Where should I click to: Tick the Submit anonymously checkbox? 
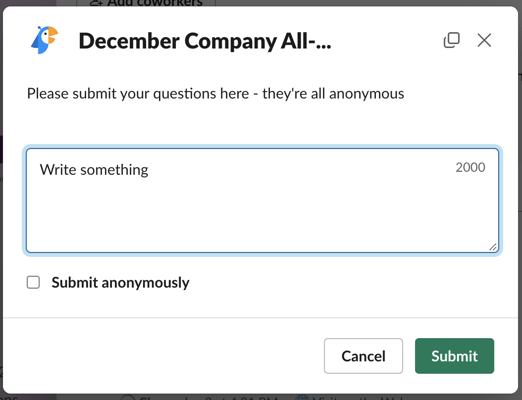point(33,282)
